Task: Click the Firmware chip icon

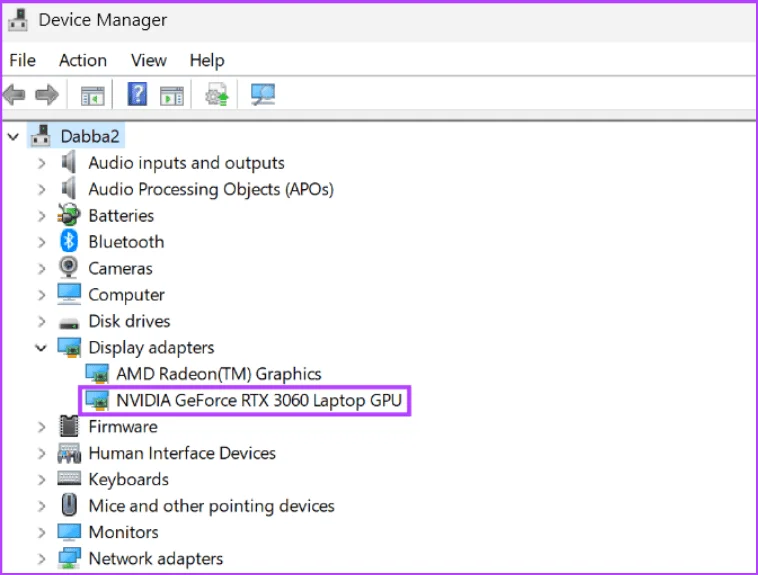Action: (x=69, y=426)
